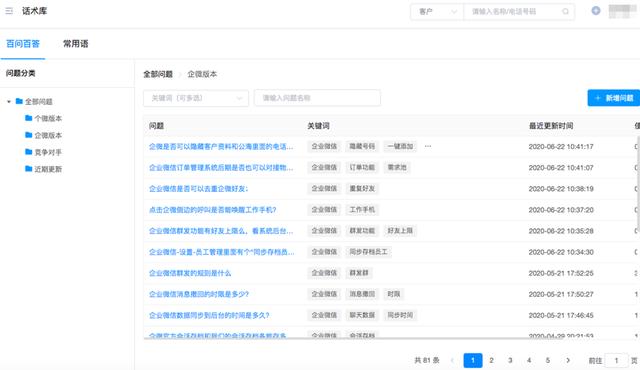This screenshot has width=640, height=370.
Task: Open the 关键词 (可多选) dropdown
Action: coord(196,98)
